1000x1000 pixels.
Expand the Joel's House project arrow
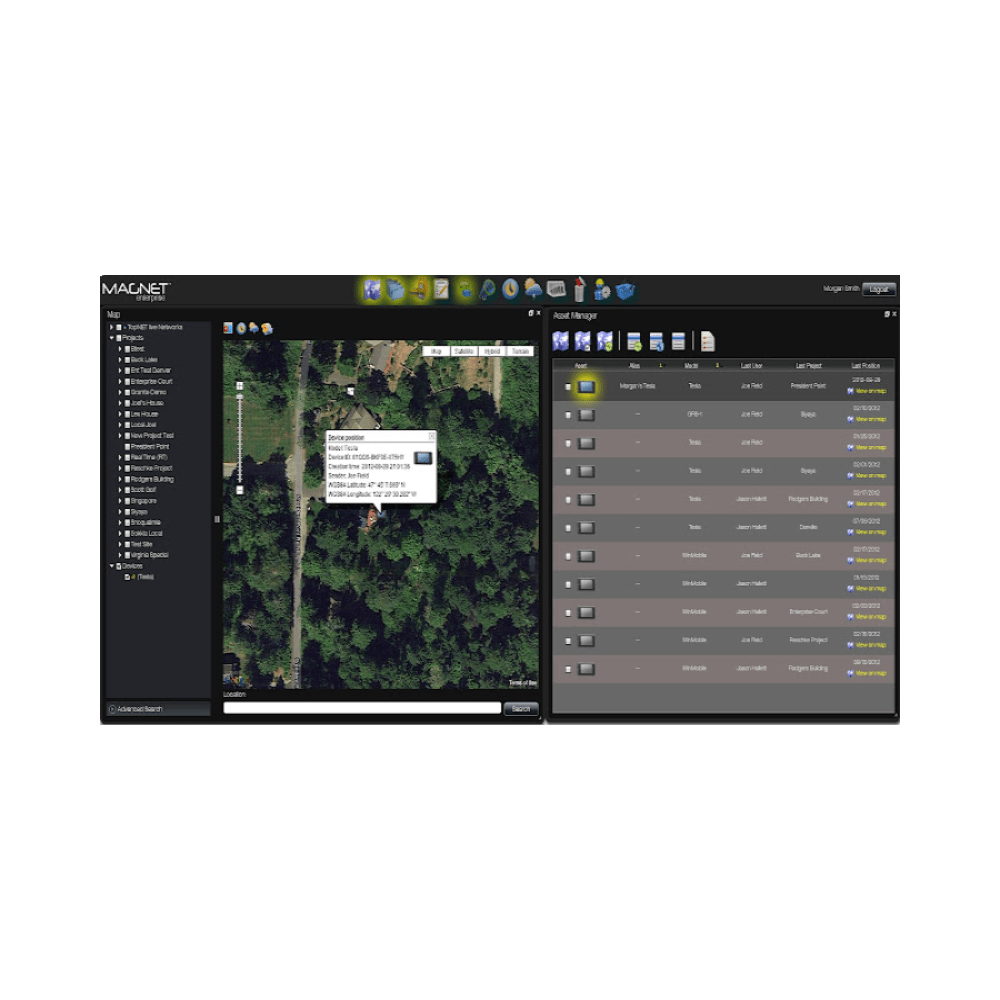(120, 404)
